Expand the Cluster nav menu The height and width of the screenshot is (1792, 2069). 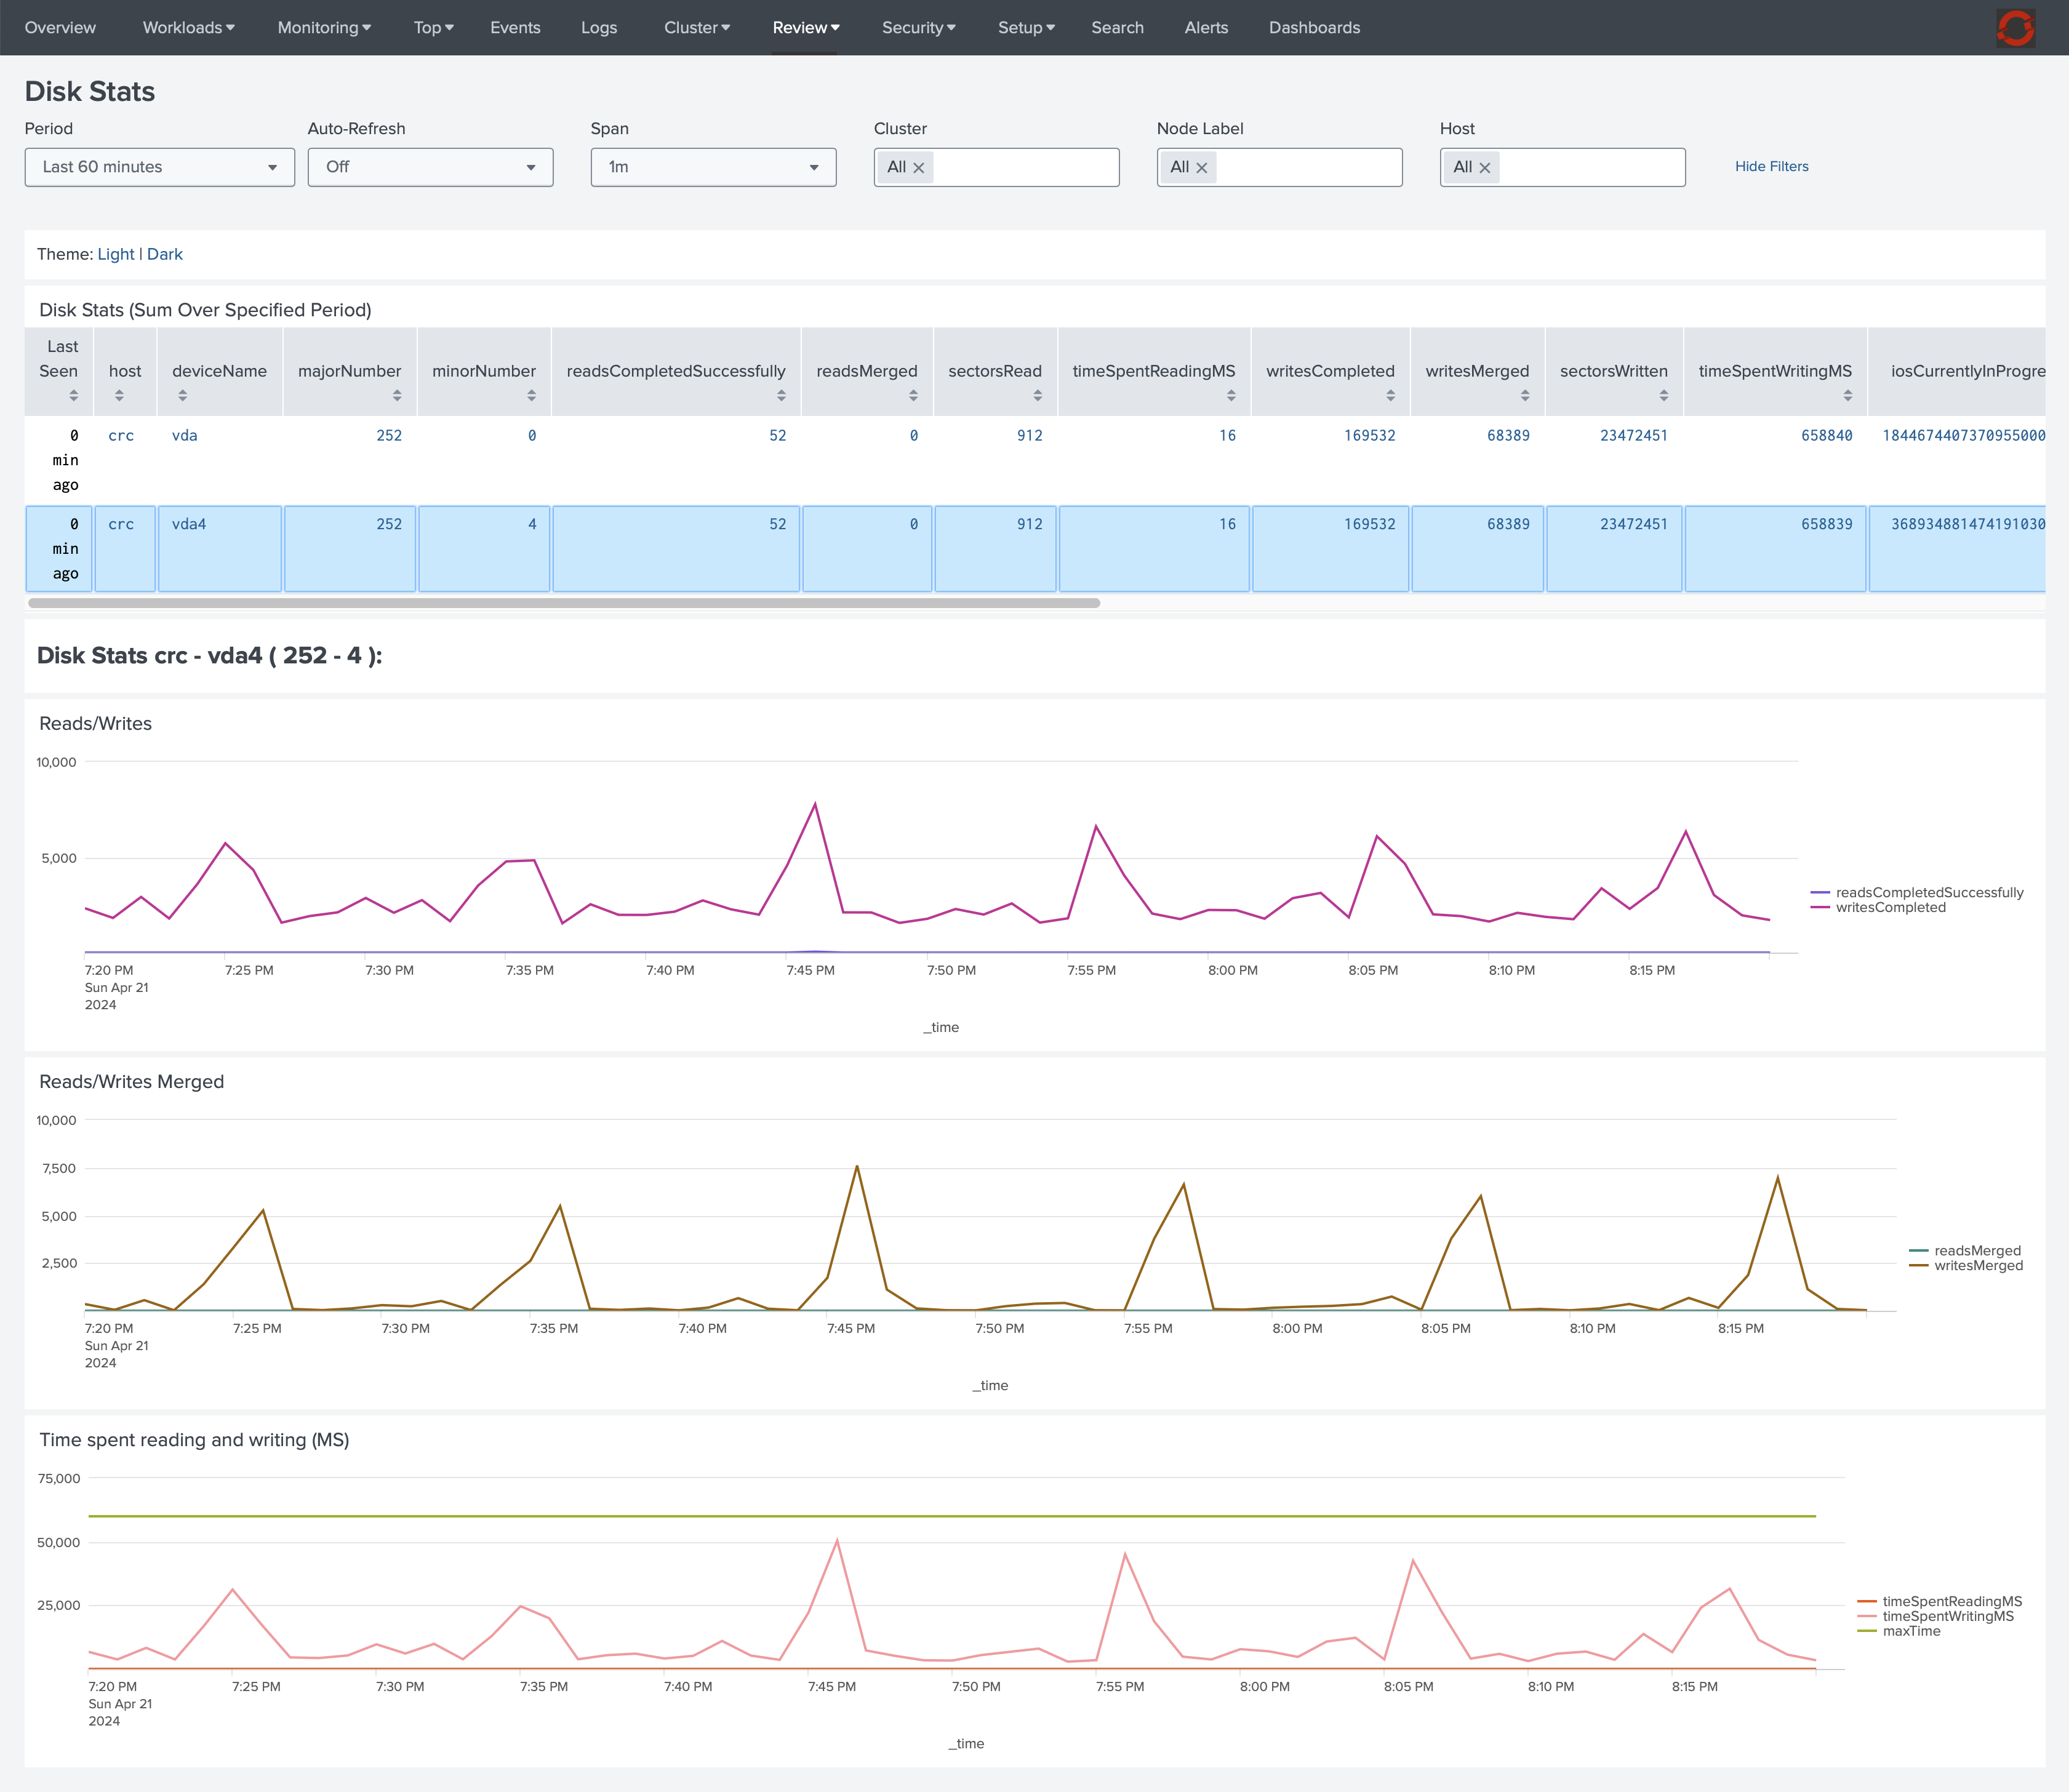[697, 28]
